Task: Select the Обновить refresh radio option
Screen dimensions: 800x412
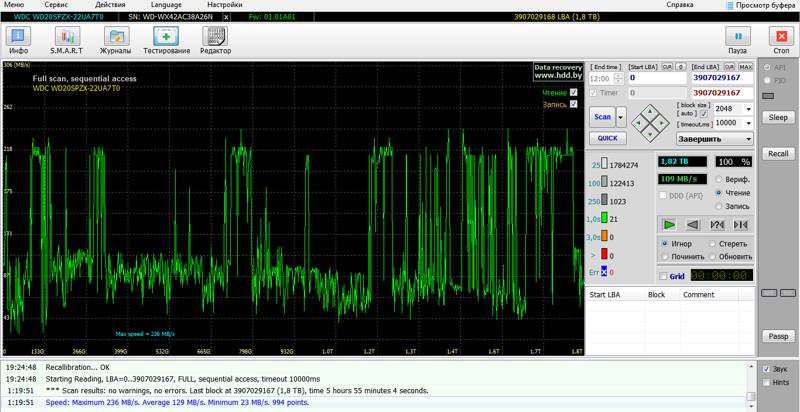Action: [x=713, y=256]
